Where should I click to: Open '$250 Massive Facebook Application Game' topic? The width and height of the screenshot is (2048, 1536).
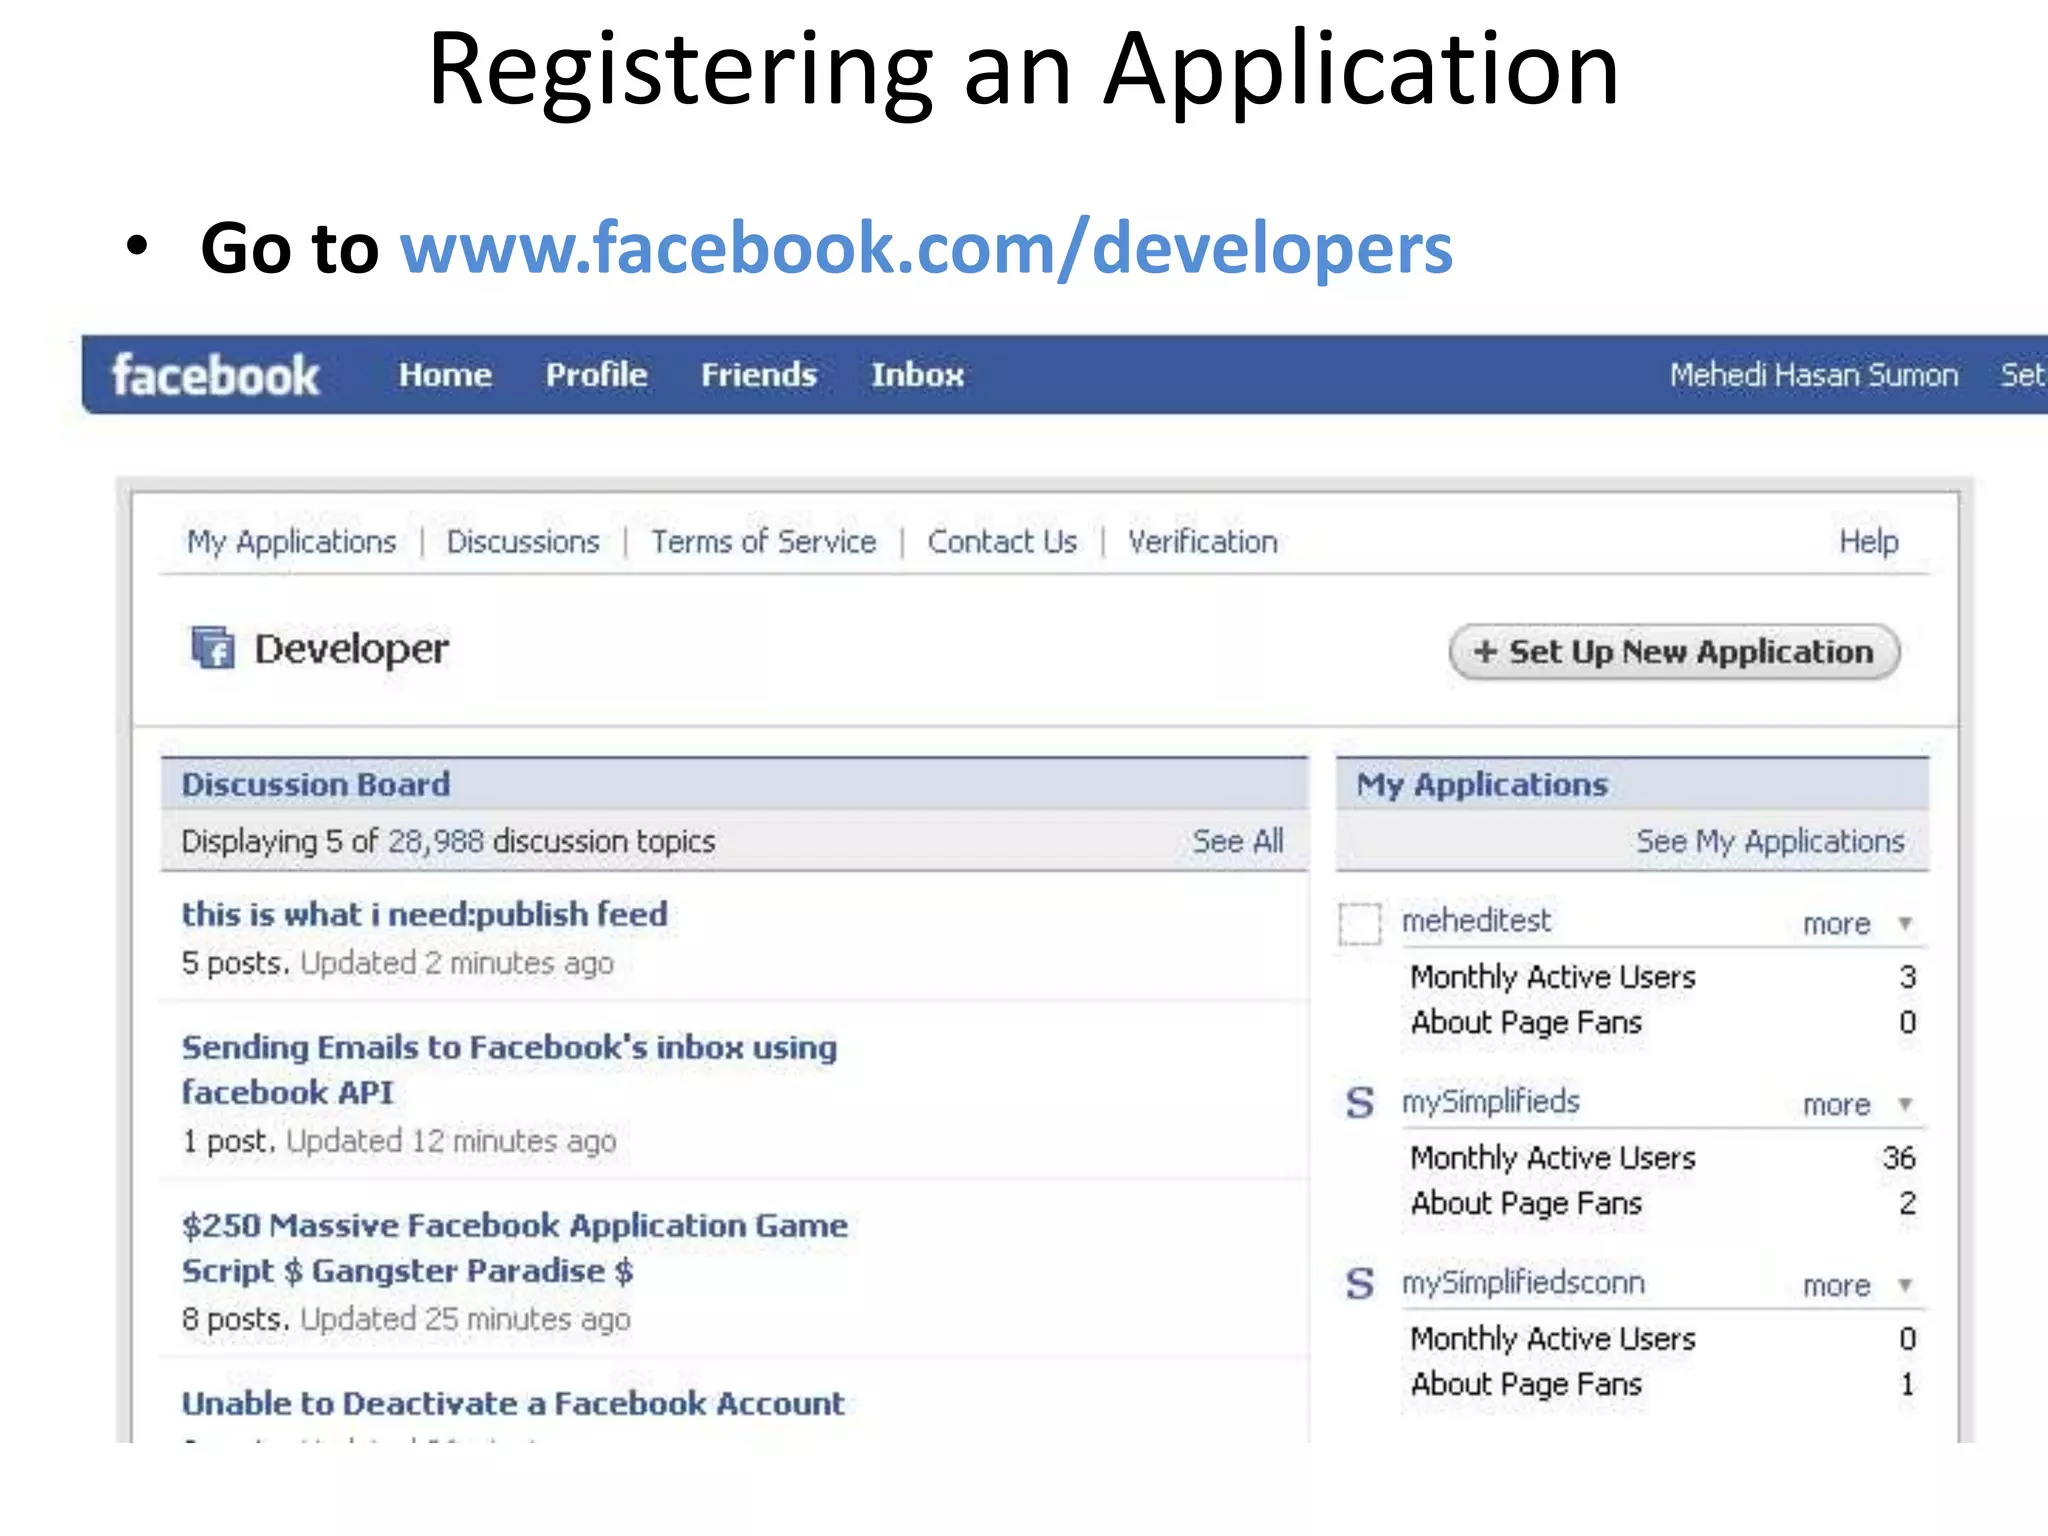pos(515,1248)
